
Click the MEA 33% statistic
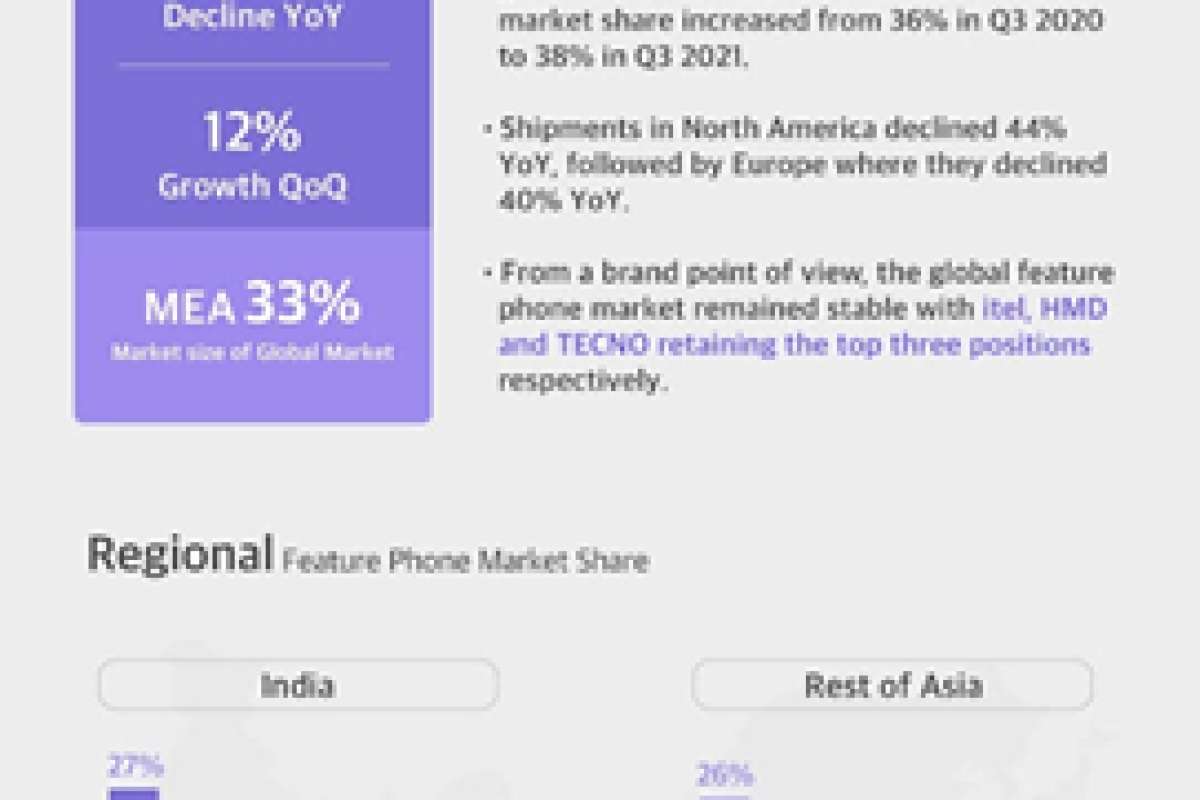[252, 303]
